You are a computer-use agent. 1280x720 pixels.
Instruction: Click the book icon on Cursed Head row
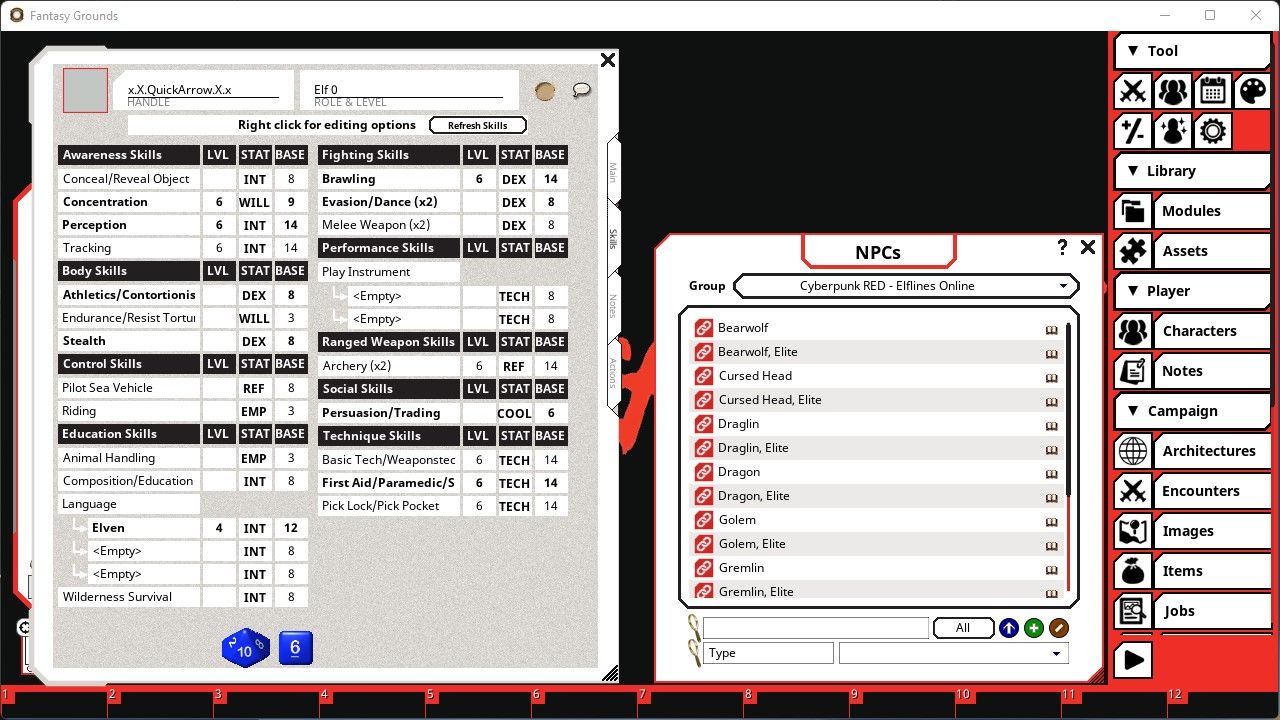(x=1051, y=377)
